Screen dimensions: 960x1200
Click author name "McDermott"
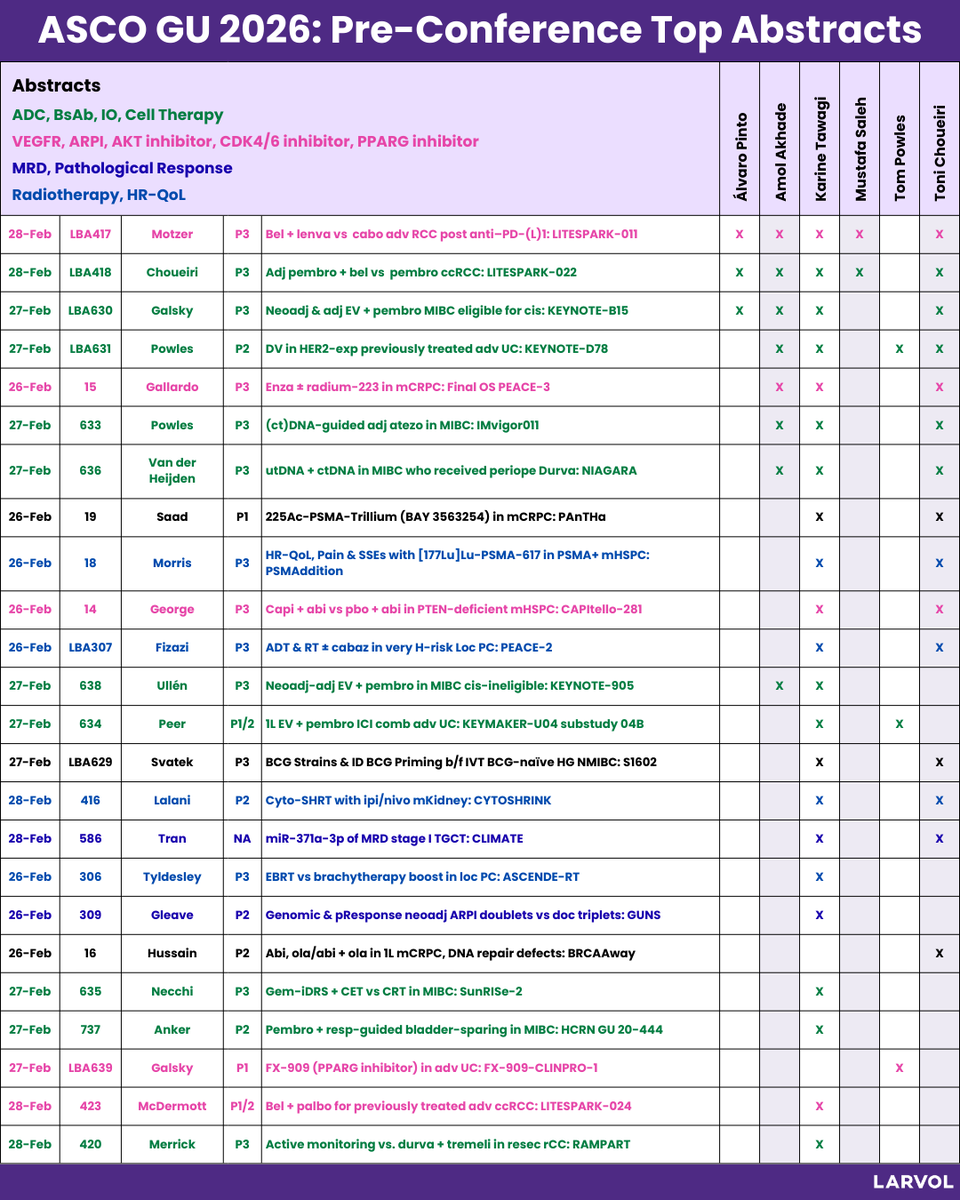pyautogui.click(x=172, y=1106)
